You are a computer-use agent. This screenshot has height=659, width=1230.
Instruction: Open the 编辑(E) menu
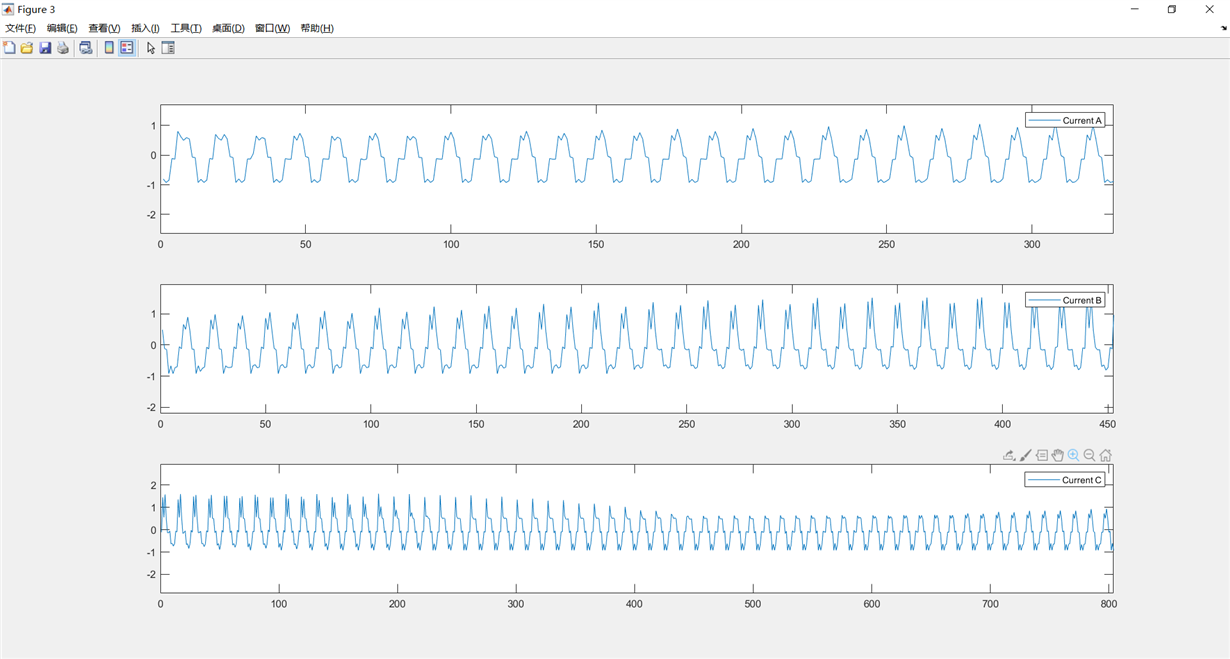tap(62, 28)
